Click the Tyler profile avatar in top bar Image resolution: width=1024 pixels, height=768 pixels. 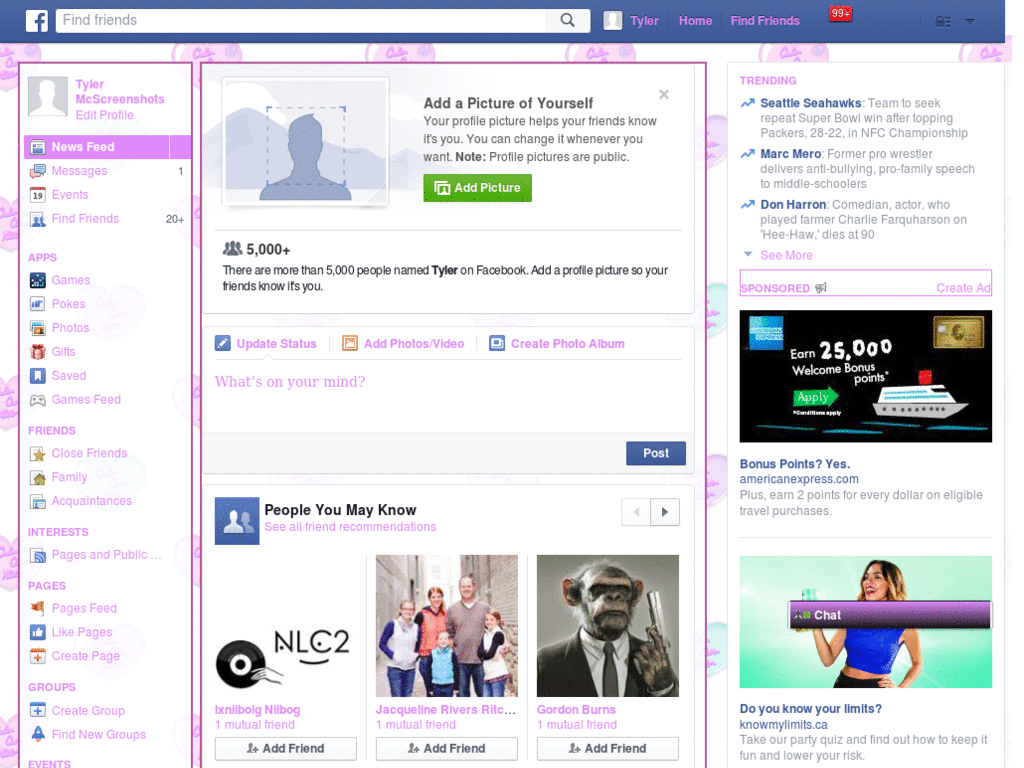613,20
